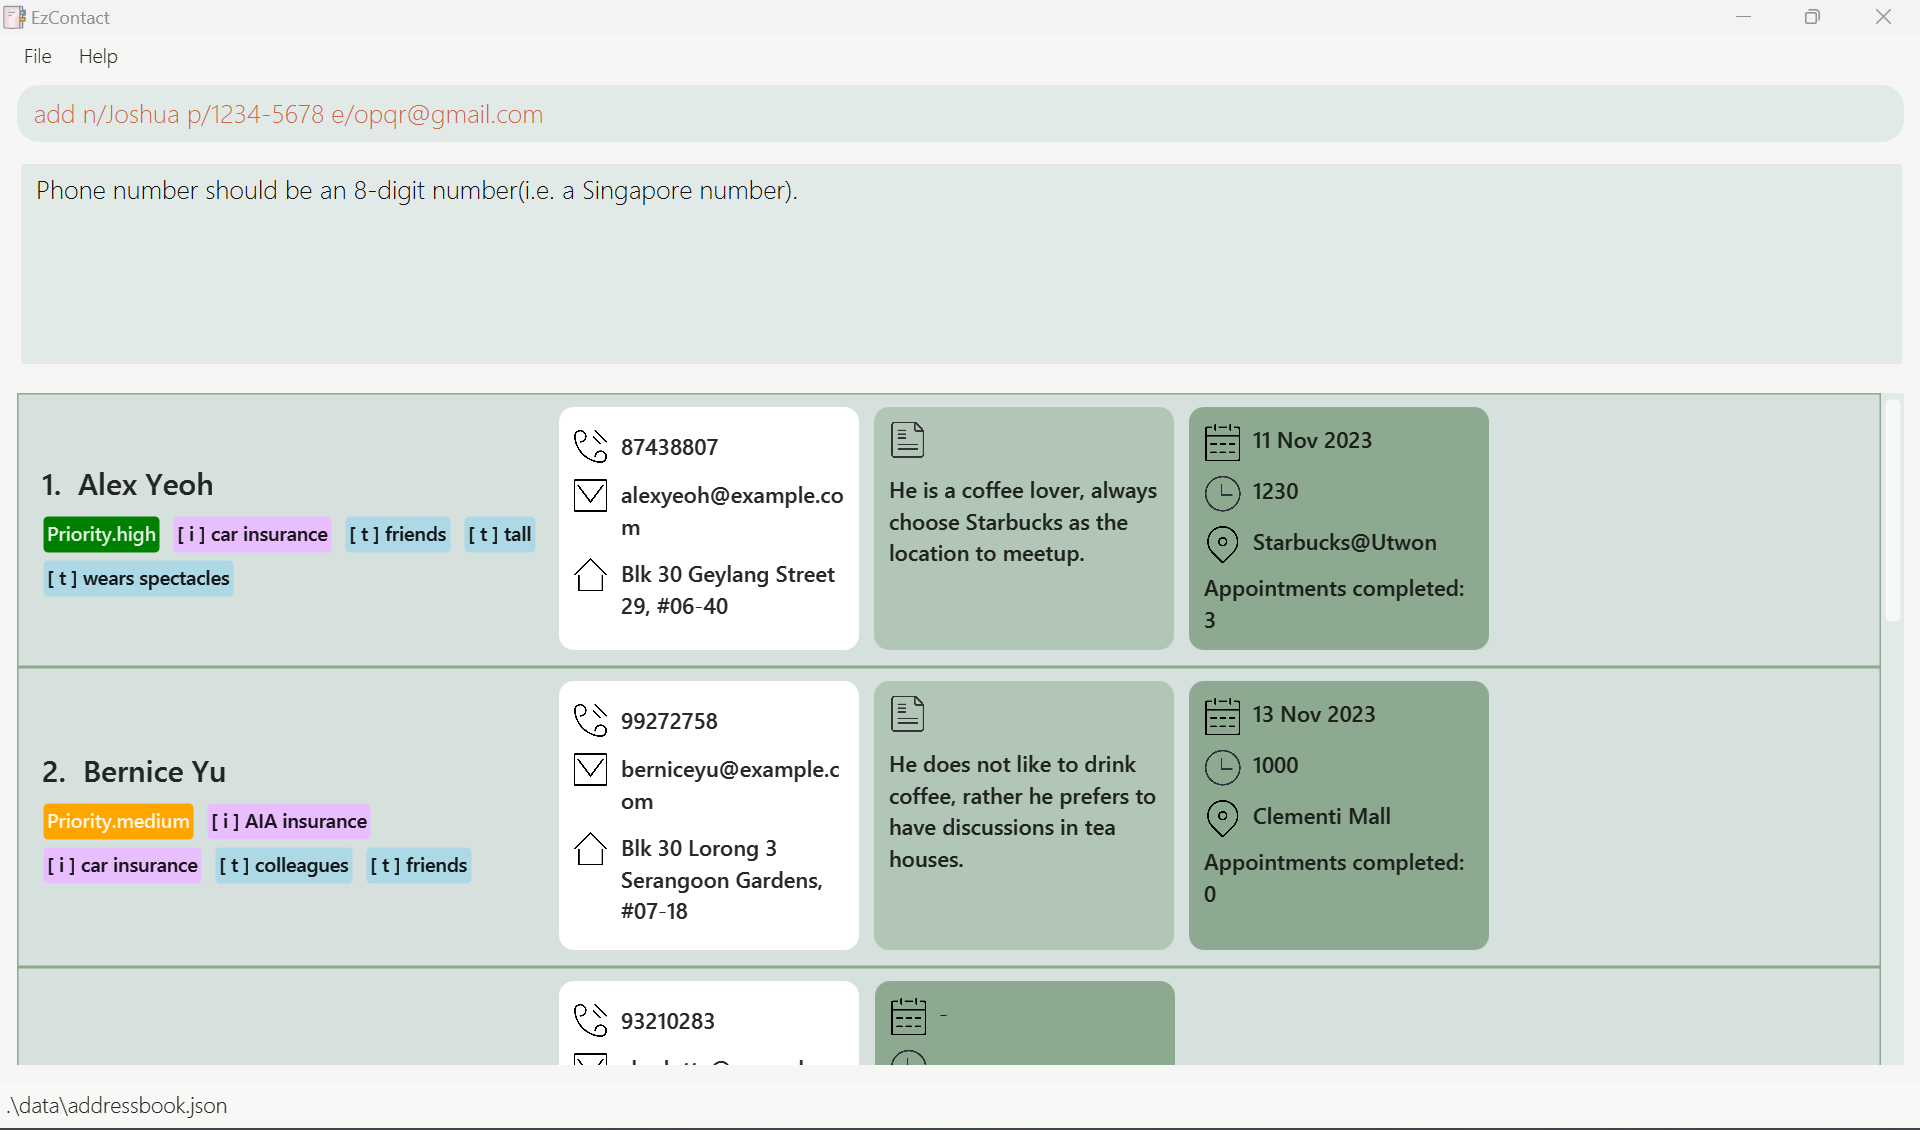Click calendar icon beside 11 Nov 2023
The image size is (1920, 1130).
click(x=1222, y=441)
